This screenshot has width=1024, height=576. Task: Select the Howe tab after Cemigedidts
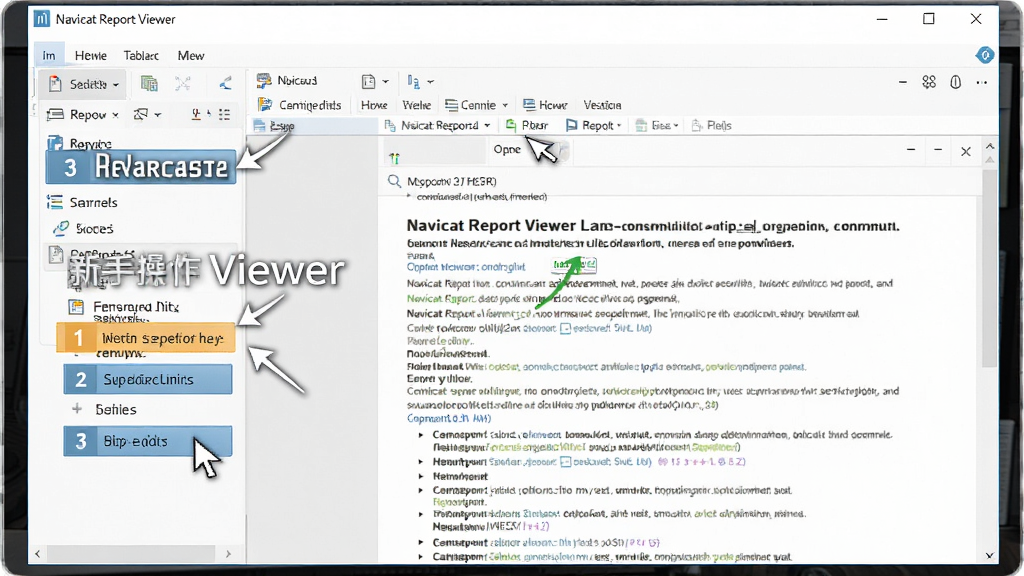[x=374, y=105]
